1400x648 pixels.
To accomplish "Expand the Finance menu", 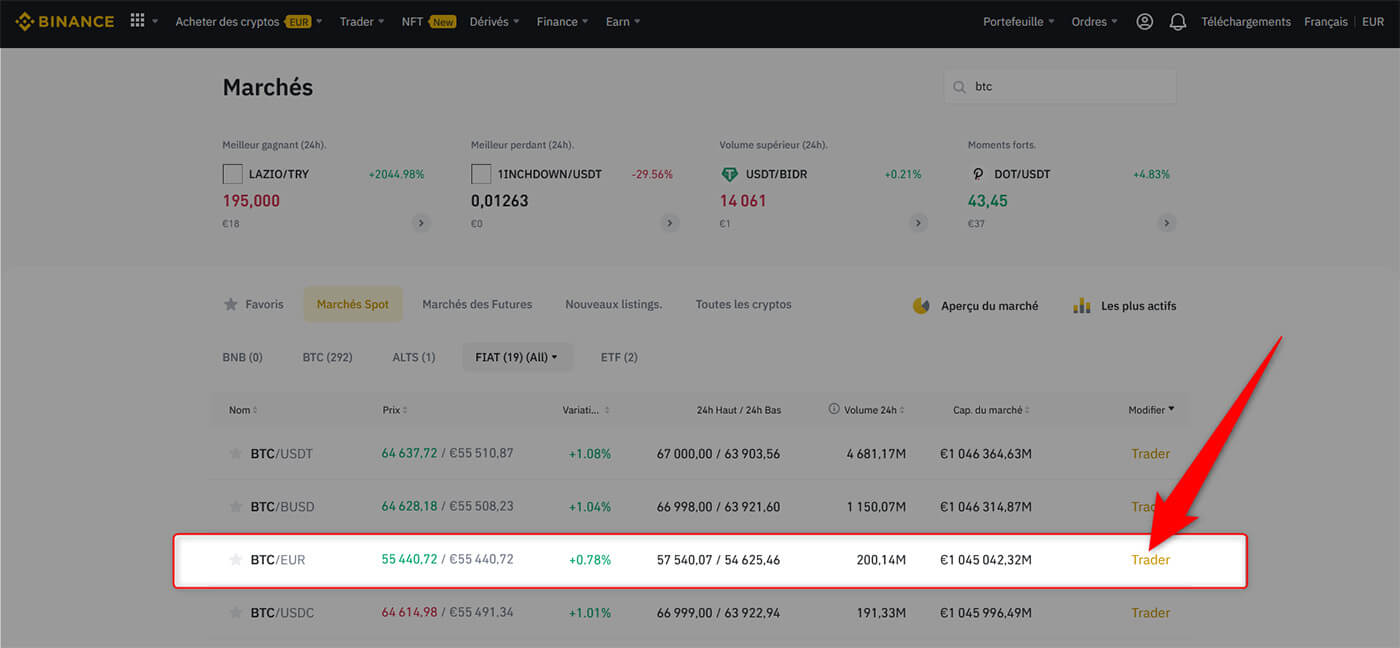I will click(562, 21).
